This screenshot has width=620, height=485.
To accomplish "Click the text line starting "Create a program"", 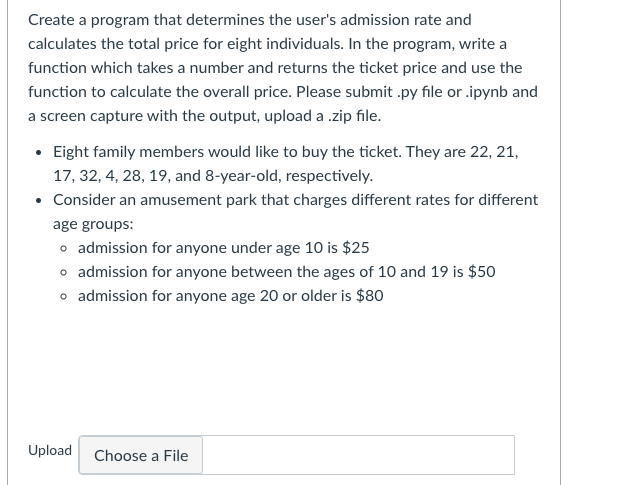I will 250,20.
